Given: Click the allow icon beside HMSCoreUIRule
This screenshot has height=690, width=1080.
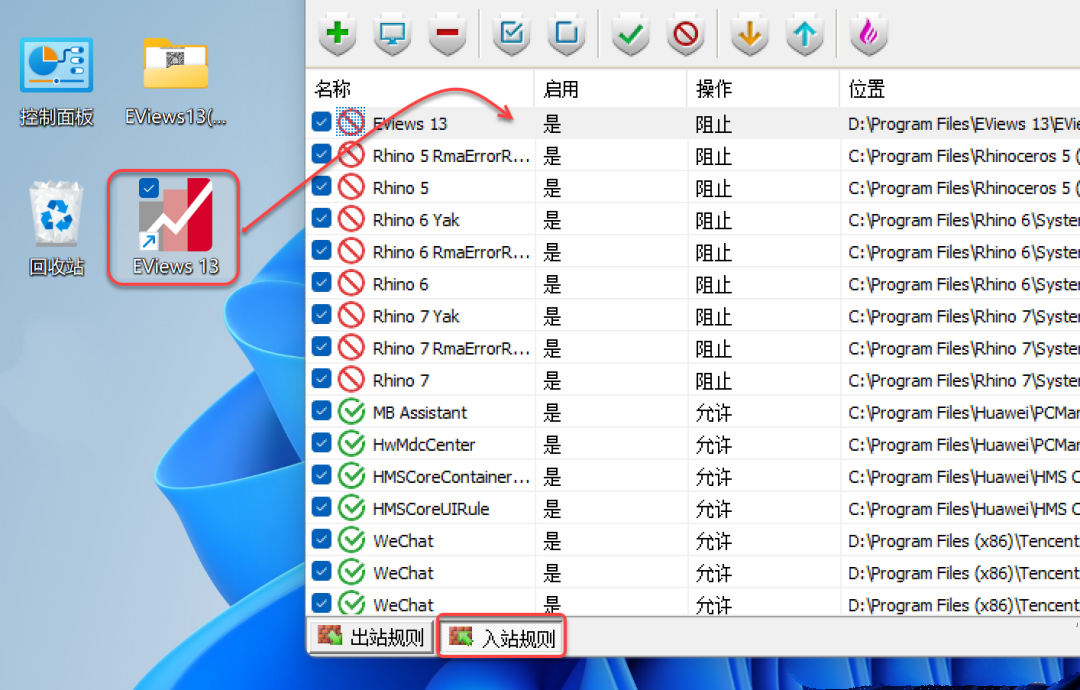Looking at the screenshot, I should (351, 508).
